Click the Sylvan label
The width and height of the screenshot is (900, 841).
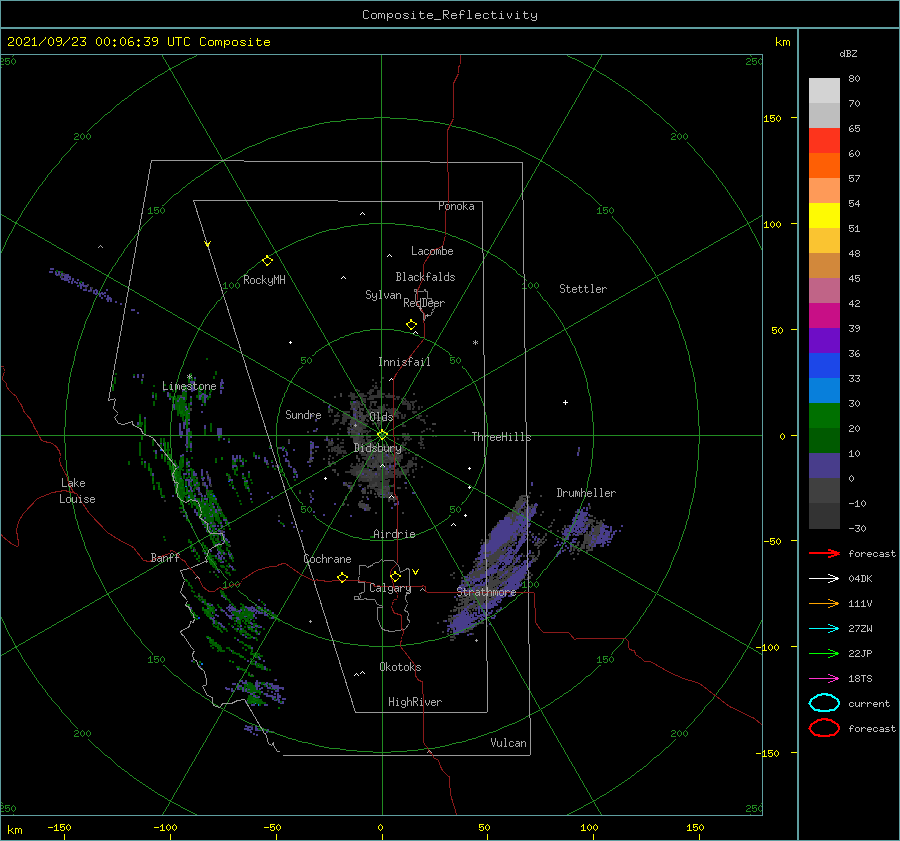[x=383, y=295]
